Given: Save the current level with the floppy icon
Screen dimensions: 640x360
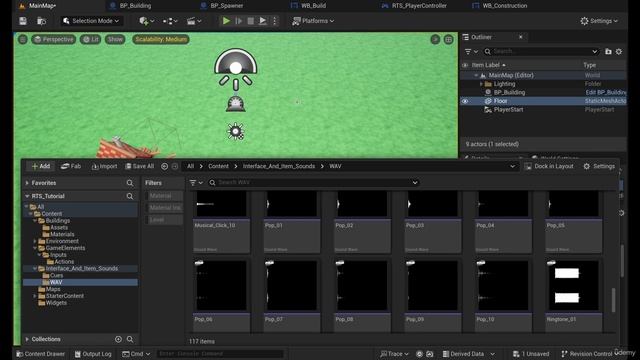Looking at the screenshot, I should click(23, 21).
